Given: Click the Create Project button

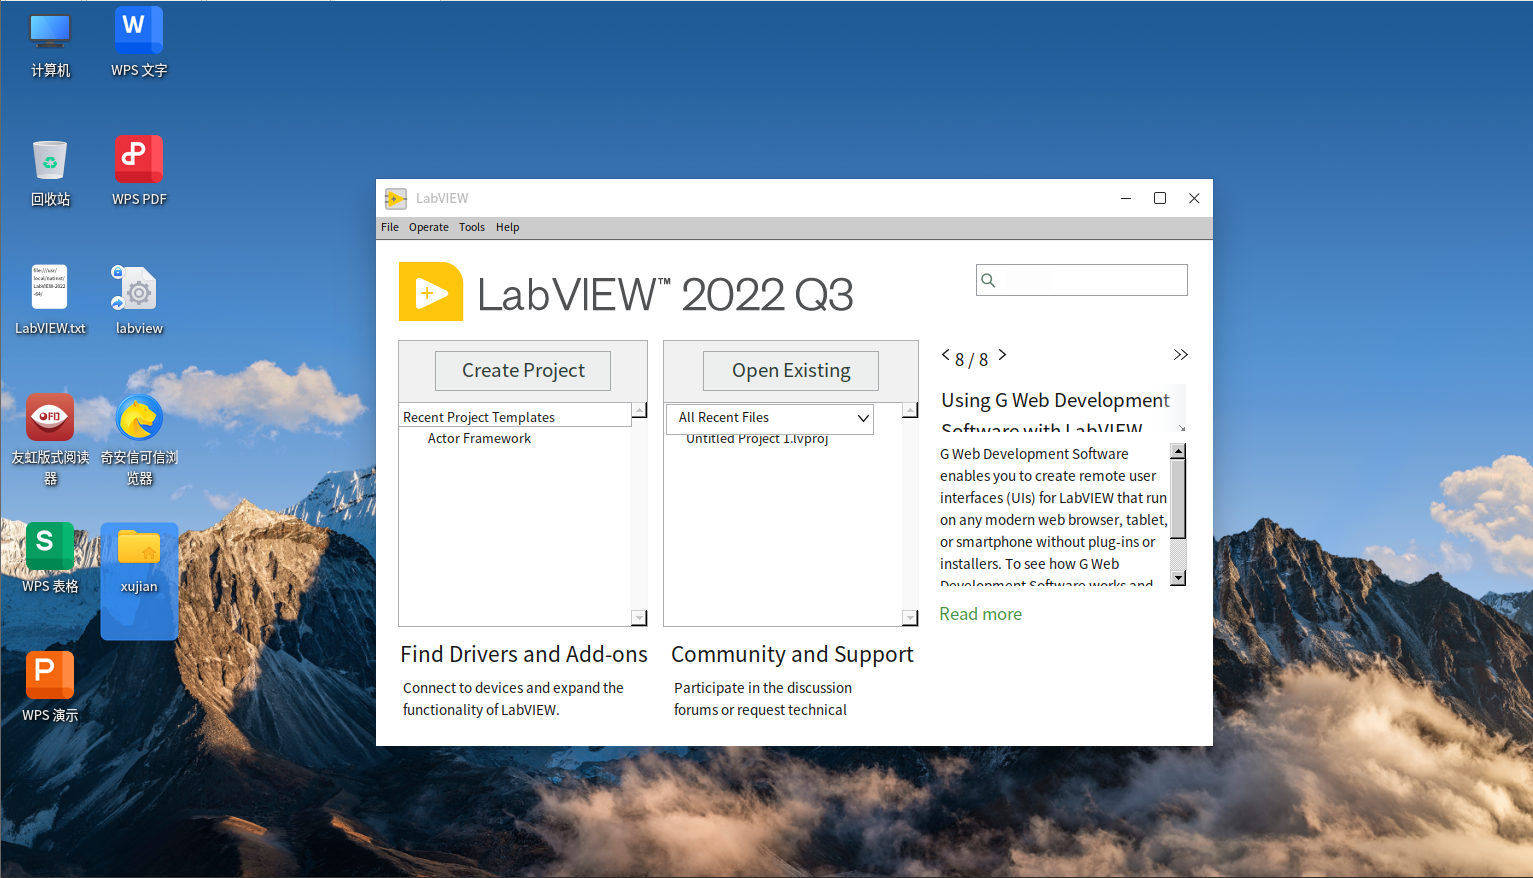Looking at the screenshot, I should 523,371.
